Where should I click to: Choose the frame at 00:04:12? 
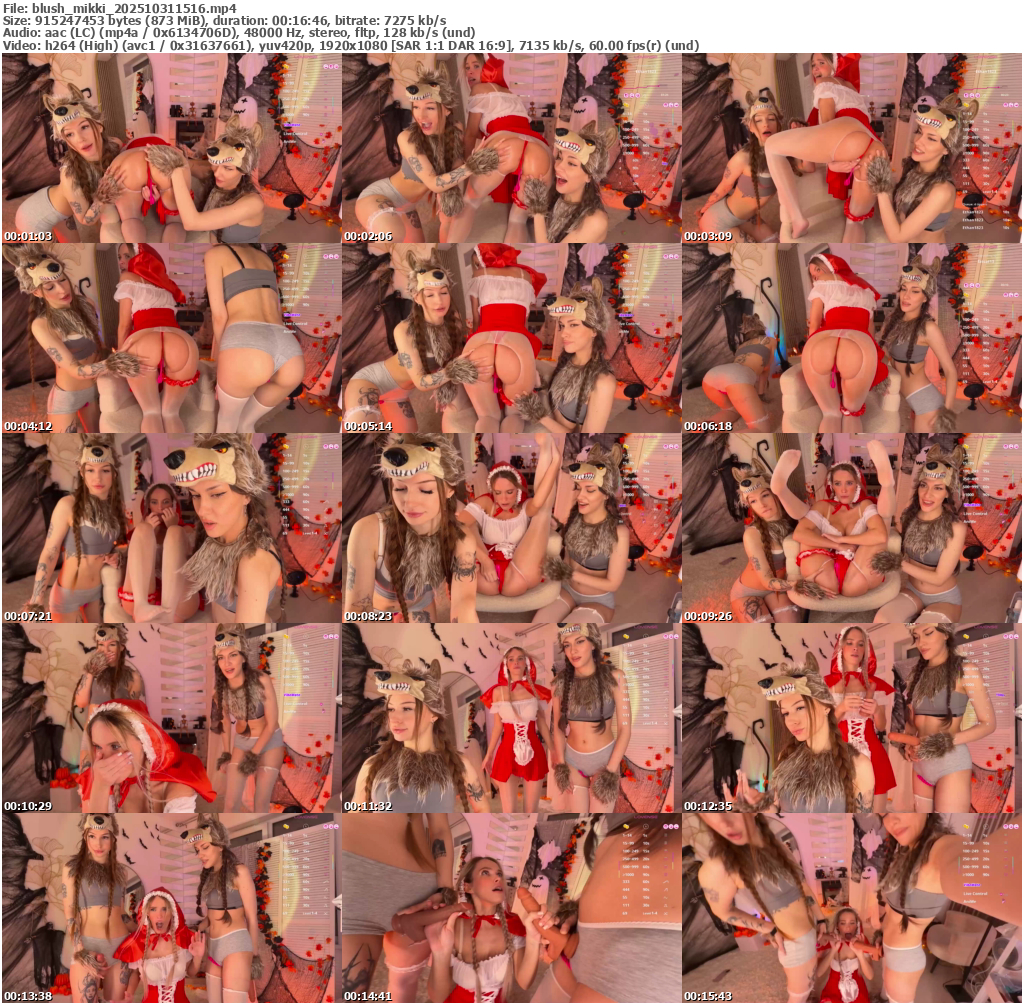(171, 338)
